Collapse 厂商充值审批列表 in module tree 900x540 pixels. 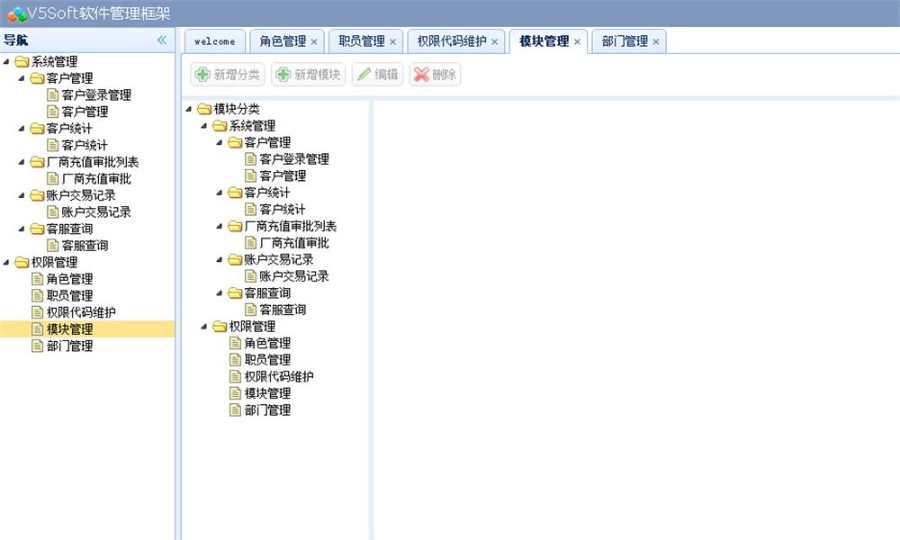pyautogui.click(x=220, y=226)
